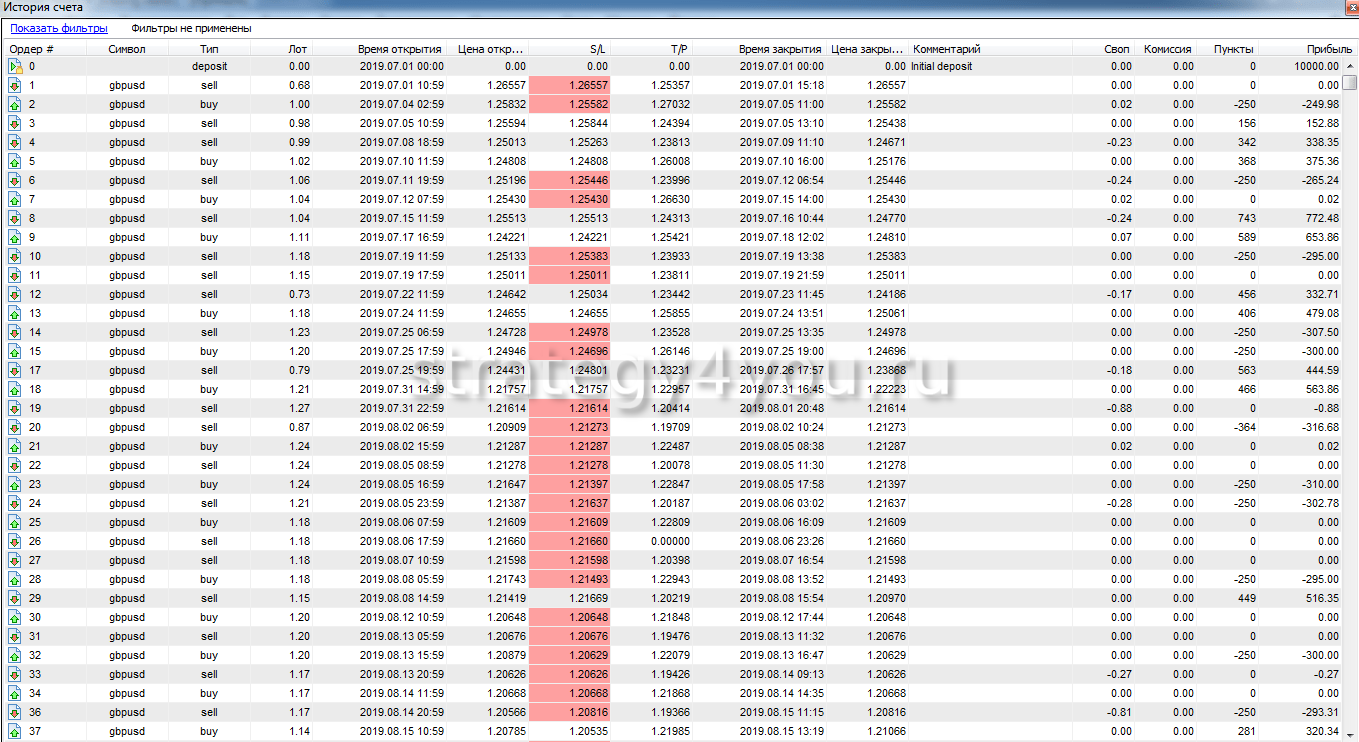Sort by the Прибыль column header
This screenshot has height=742, width=1359.
point(1322,49)
